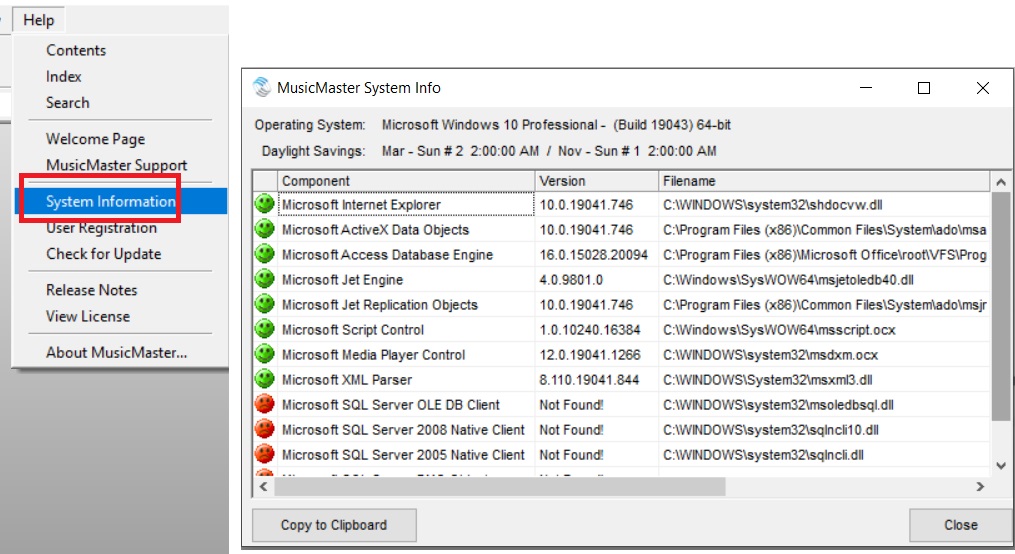Screen dimensions: 1015x554
Task: Click version value 1.0.10240.16384
Action: (590, 330)
